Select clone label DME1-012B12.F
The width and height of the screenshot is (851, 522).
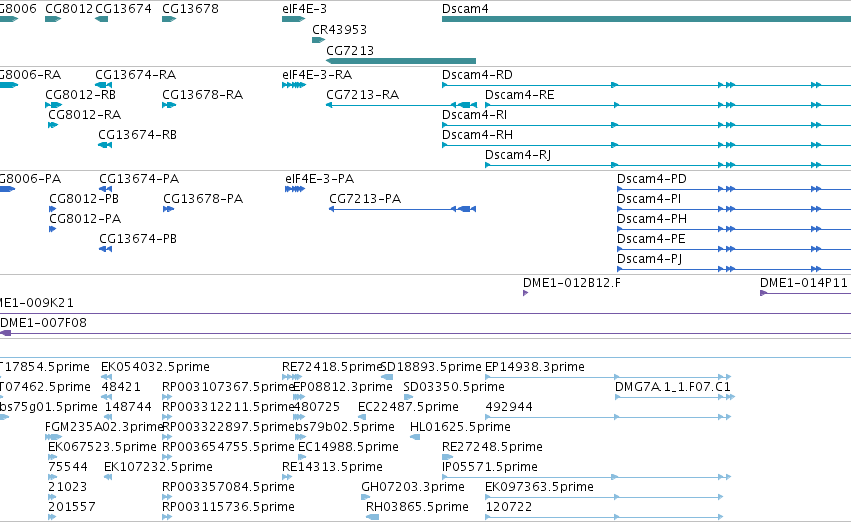572,283
